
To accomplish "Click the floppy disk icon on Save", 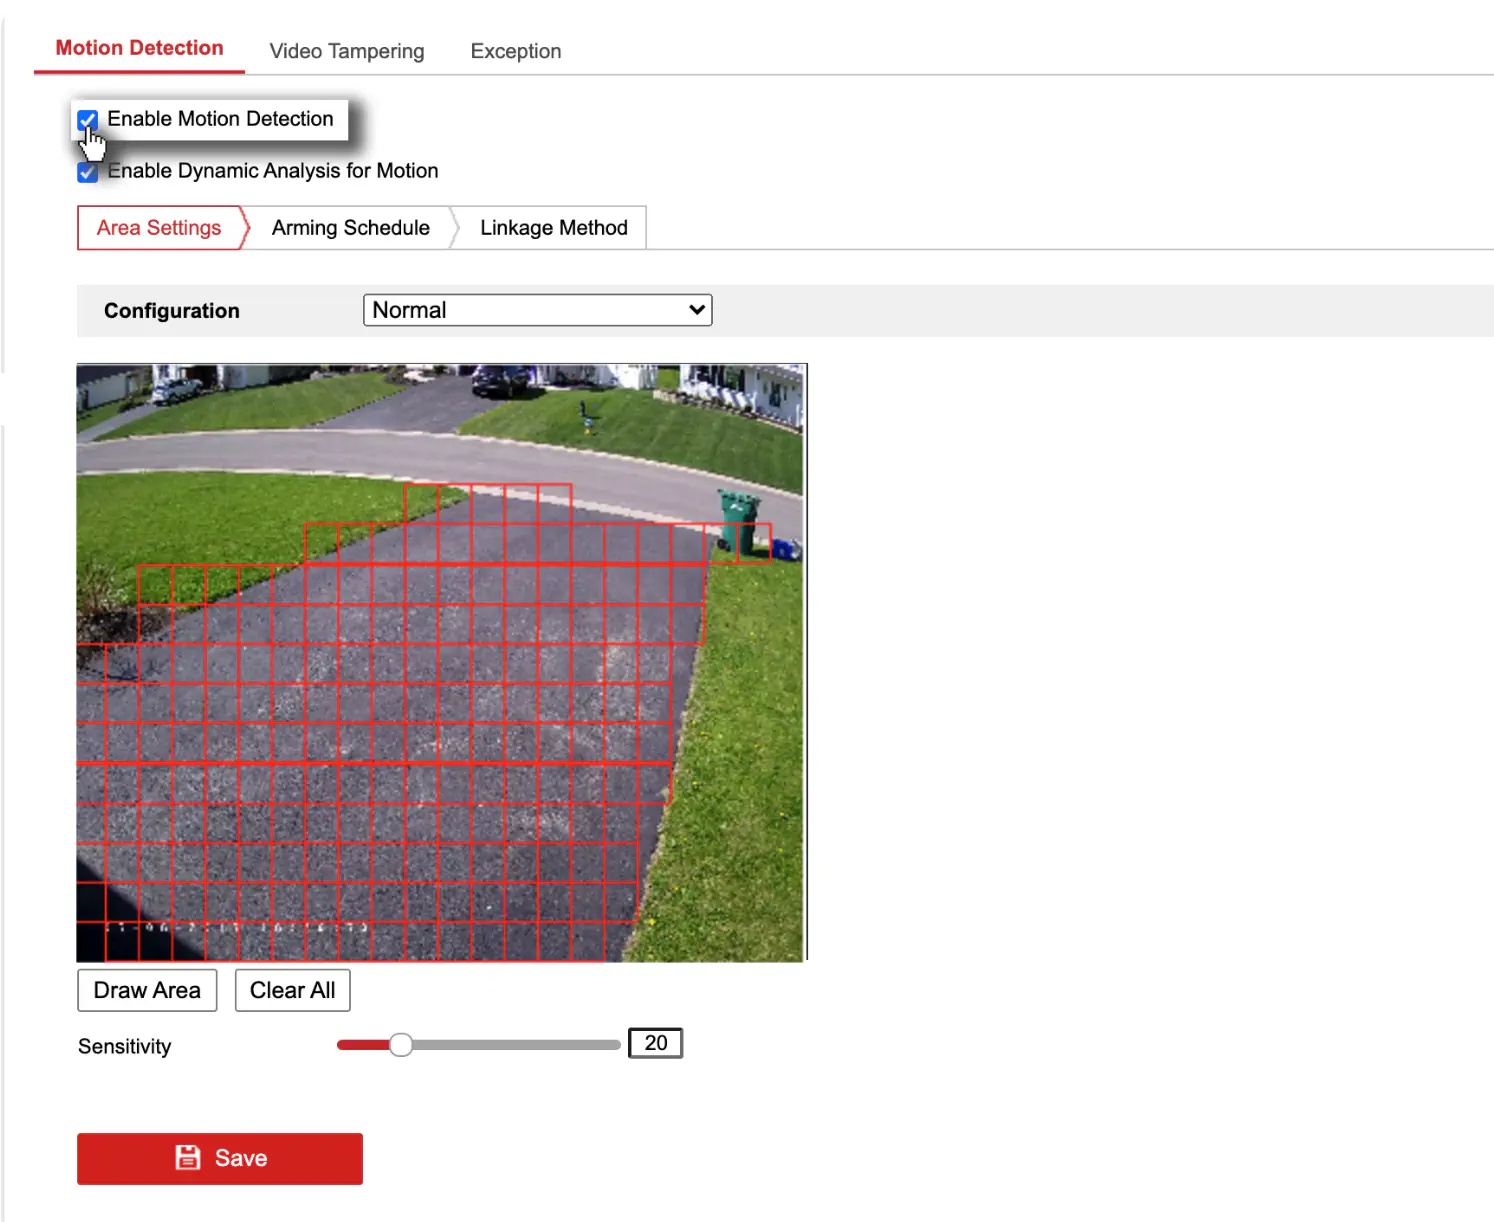I will click(188, 1158).
